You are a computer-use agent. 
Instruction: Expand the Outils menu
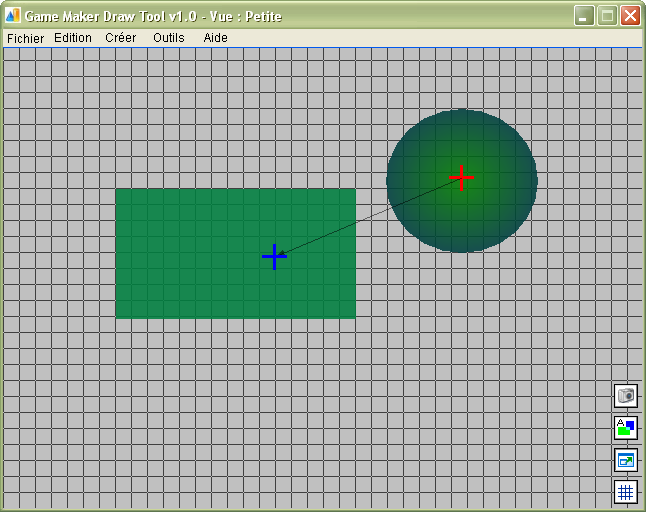click(169, 38)
